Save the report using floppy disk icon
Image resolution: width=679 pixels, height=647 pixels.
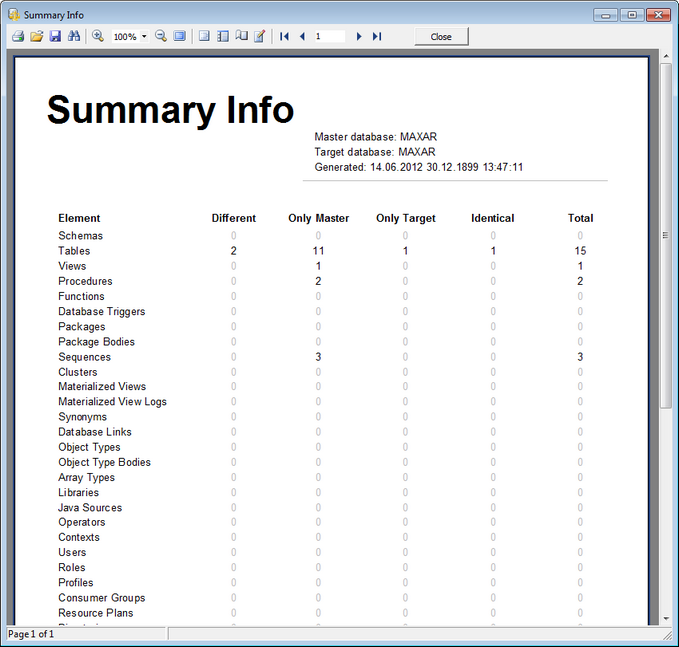(55, 36)
